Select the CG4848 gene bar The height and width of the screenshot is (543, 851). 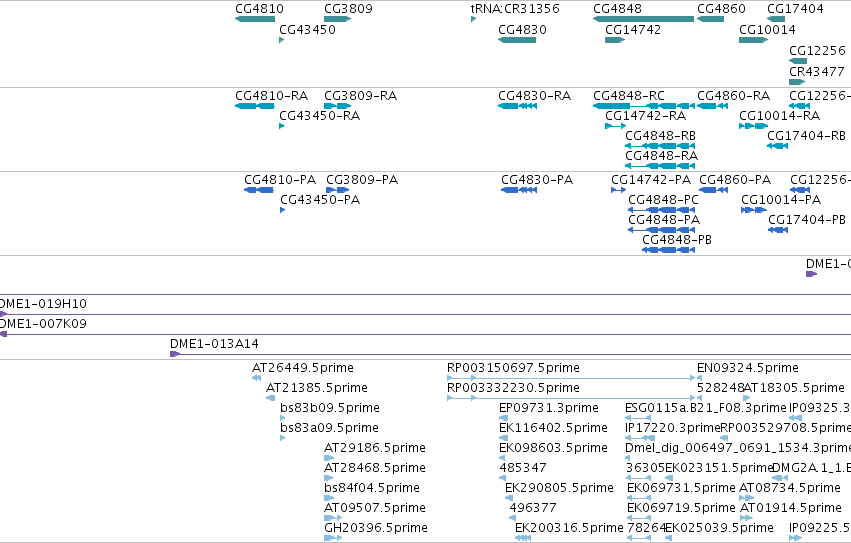click(644, 19)
